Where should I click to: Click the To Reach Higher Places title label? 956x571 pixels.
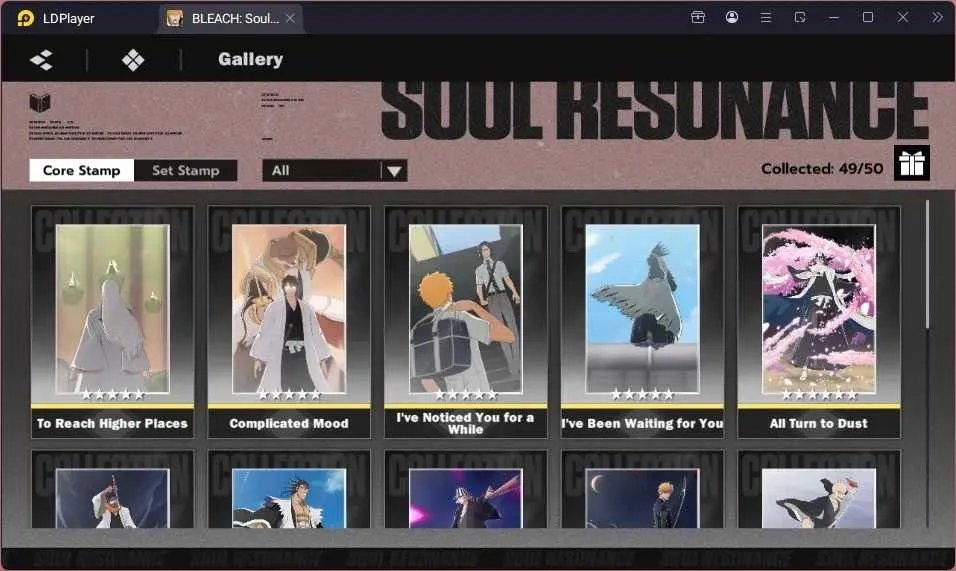[112, 424]
